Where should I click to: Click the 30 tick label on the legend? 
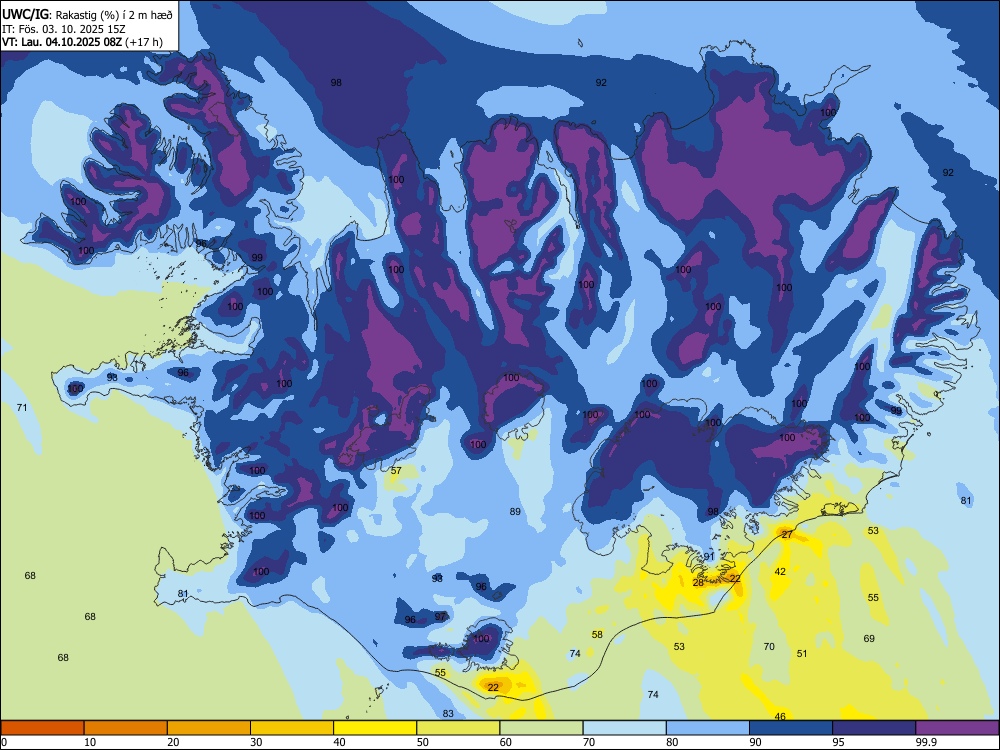(x=256, y=742)
